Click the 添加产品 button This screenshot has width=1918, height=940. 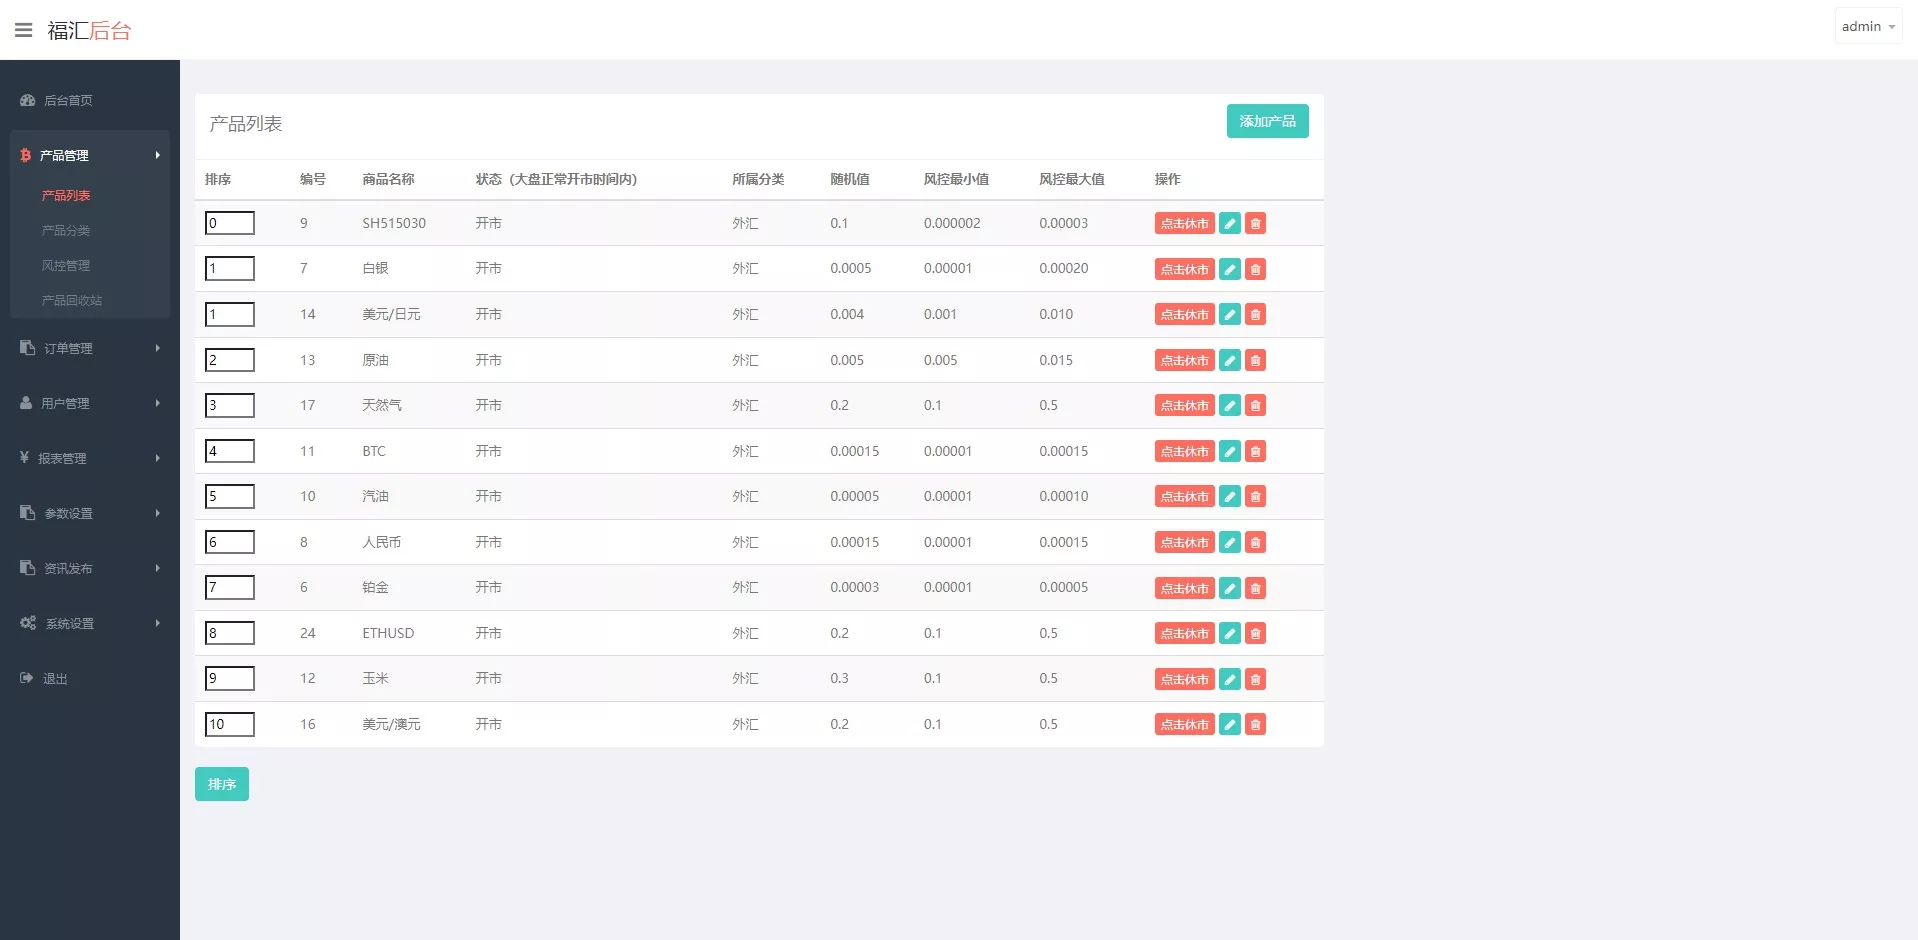[1267, 121]
